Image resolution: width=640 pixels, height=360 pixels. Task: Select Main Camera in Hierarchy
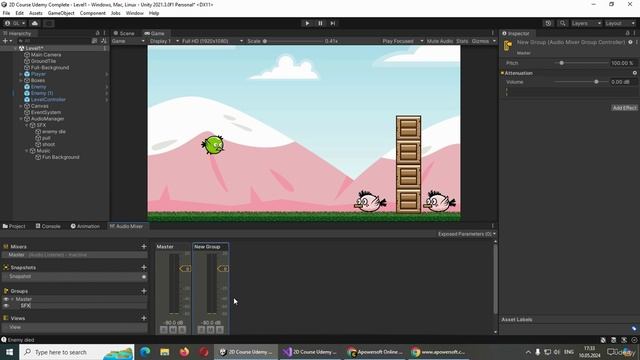click(x=46, y=55)
